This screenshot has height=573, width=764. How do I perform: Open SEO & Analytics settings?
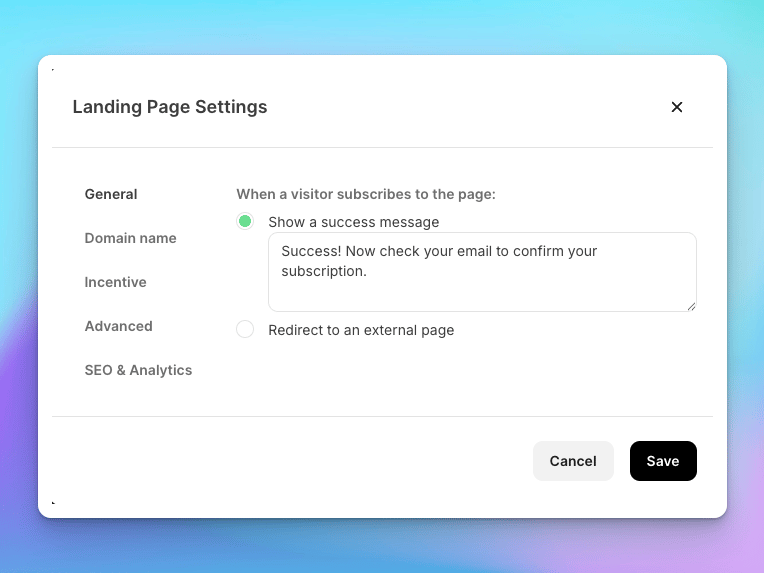point(138,370)
